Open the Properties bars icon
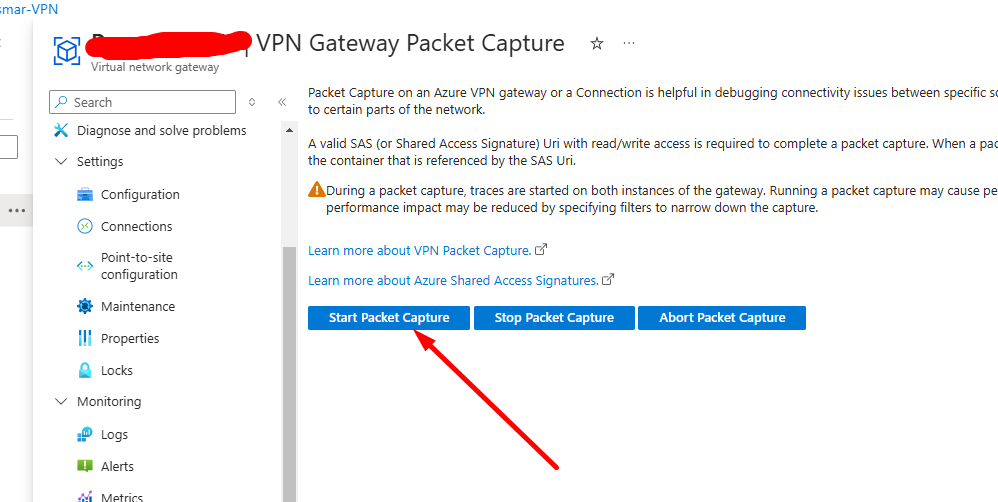998x502 pixels. (85, 338)
